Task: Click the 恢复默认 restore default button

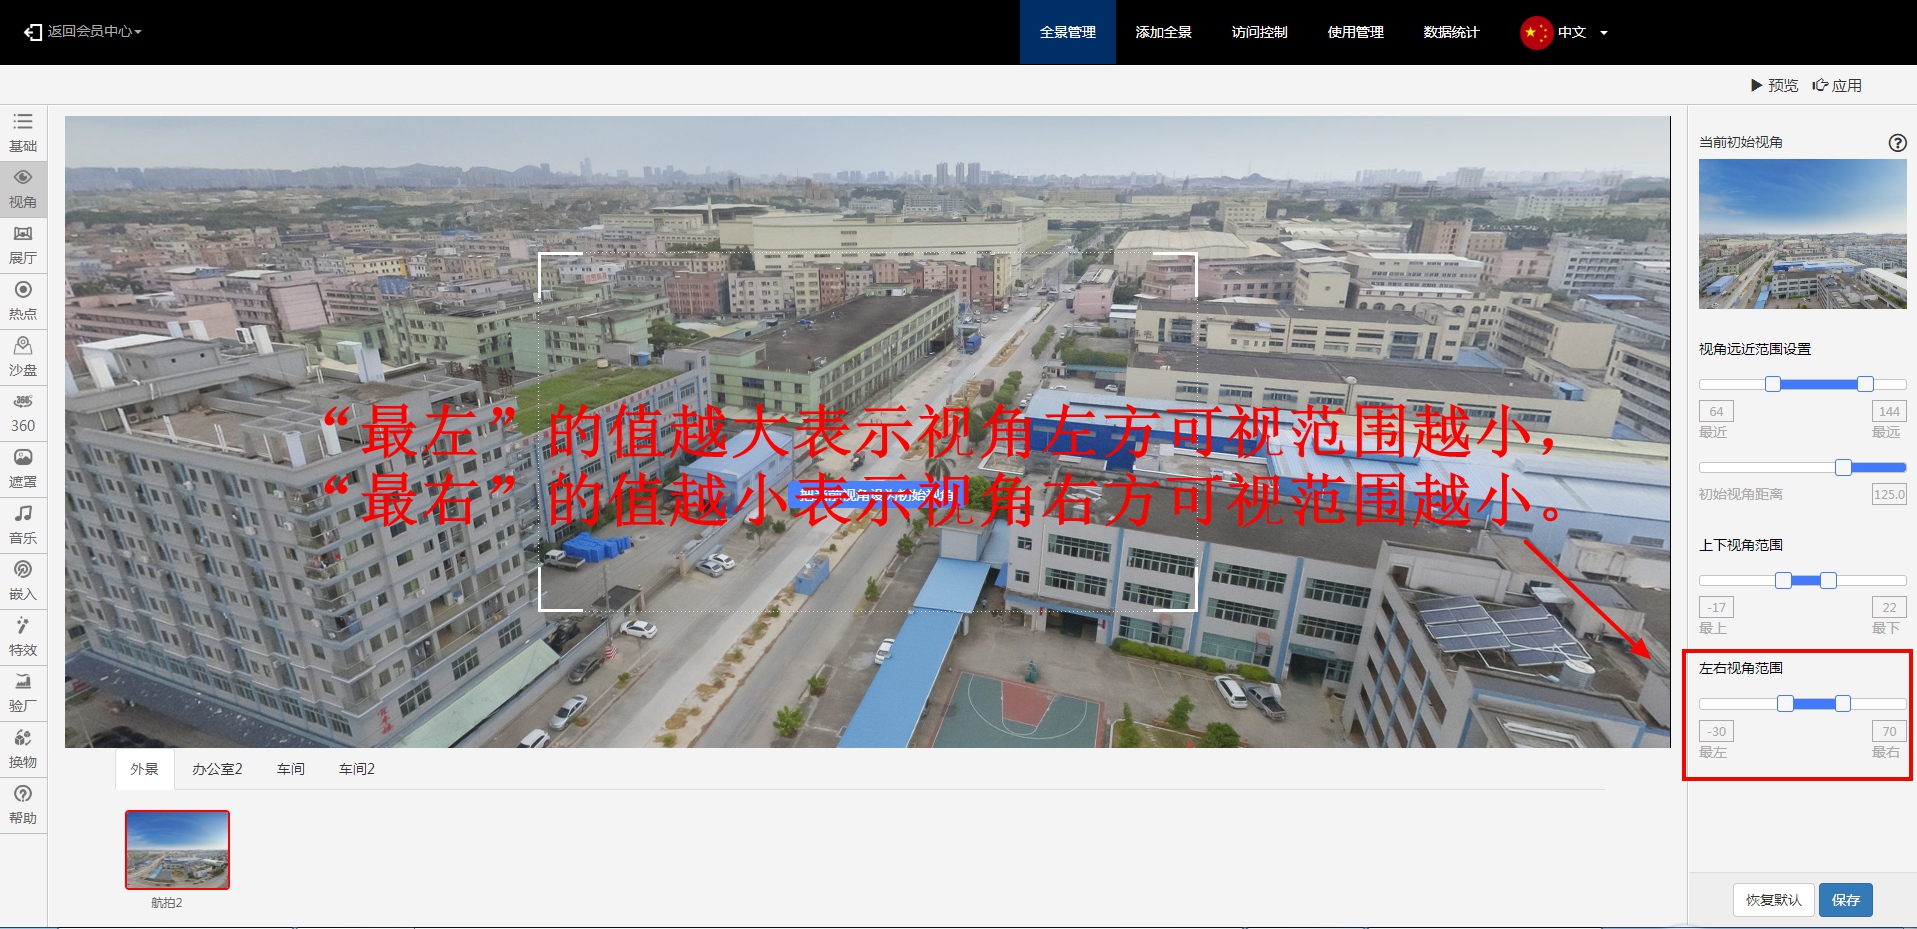Action: click(1773, 900)
